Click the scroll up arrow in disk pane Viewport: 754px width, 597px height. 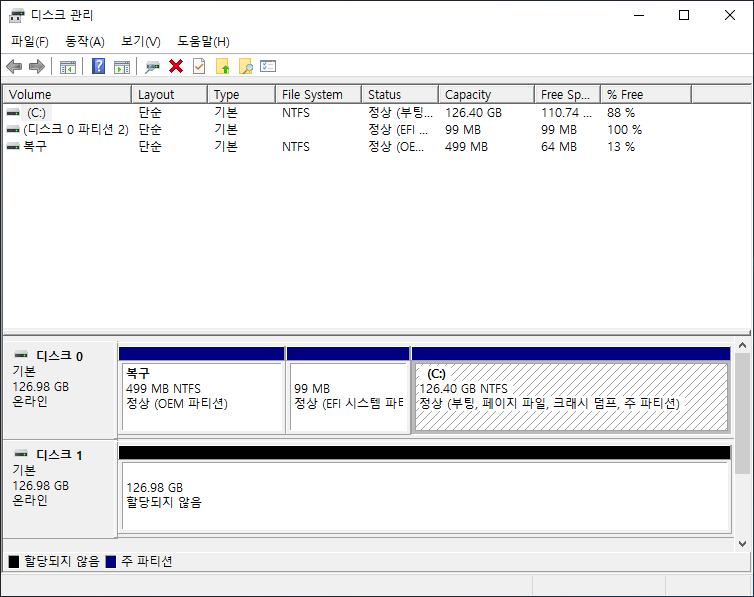point(742,345)
